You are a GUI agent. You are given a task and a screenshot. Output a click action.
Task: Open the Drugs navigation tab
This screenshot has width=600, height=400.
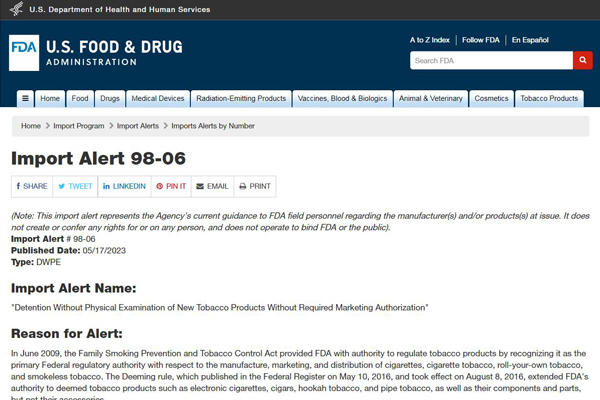(110, 98)
